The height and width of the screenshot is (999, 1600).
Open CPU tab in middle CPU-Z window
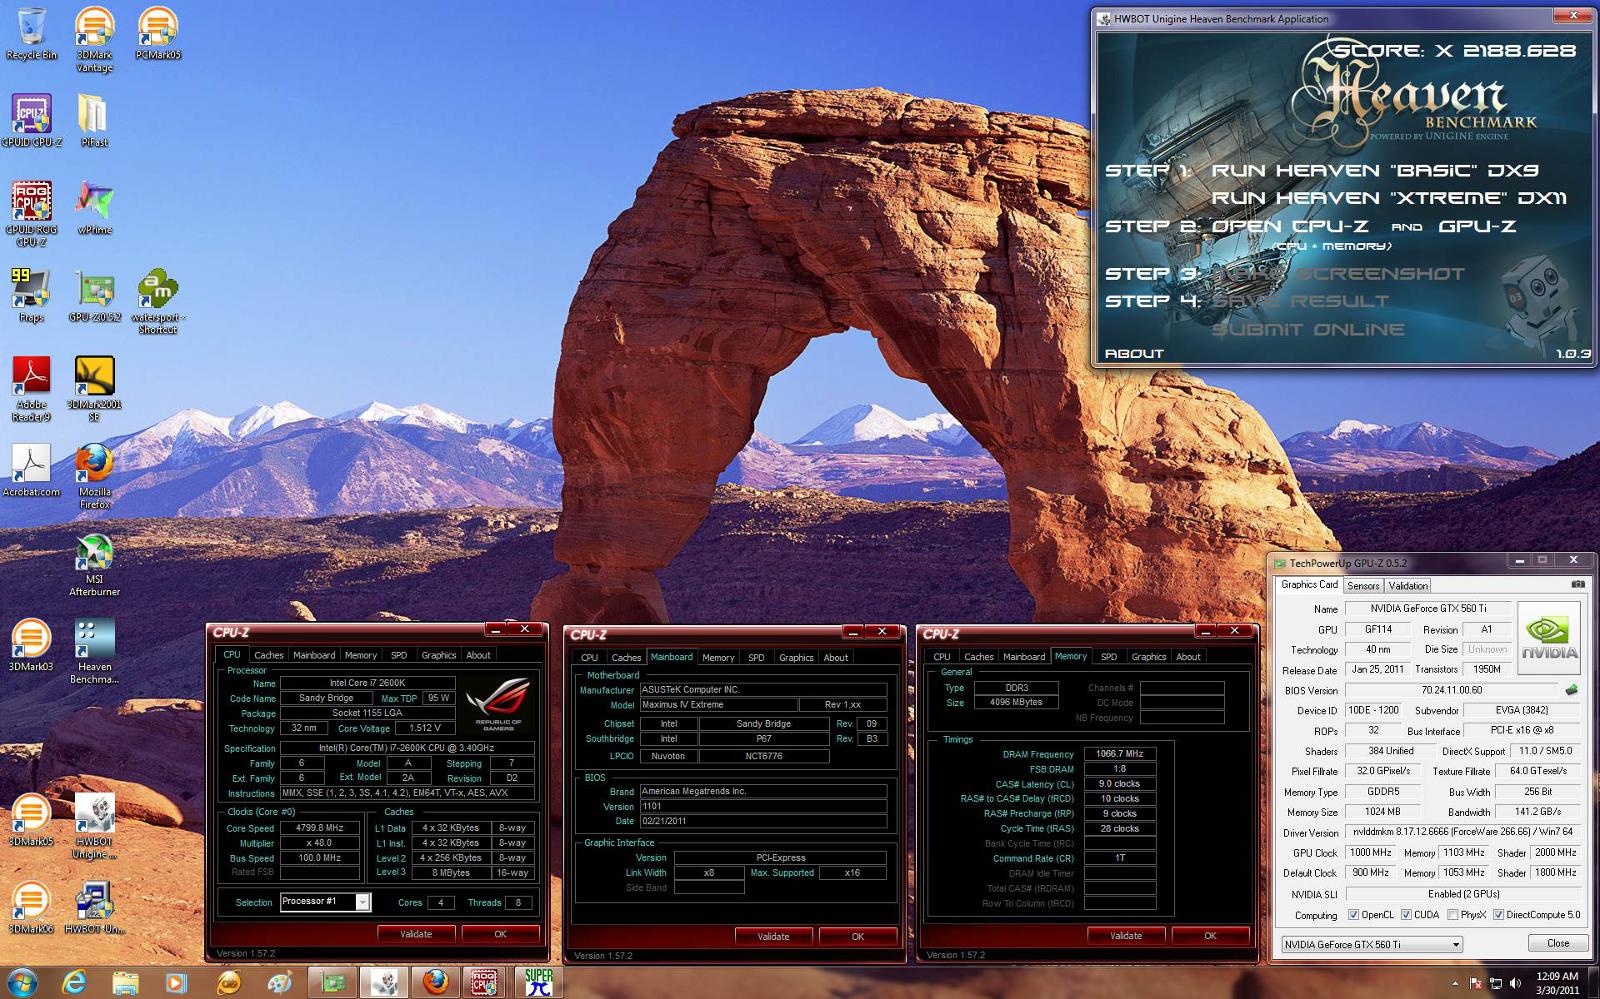pos(589,657)
